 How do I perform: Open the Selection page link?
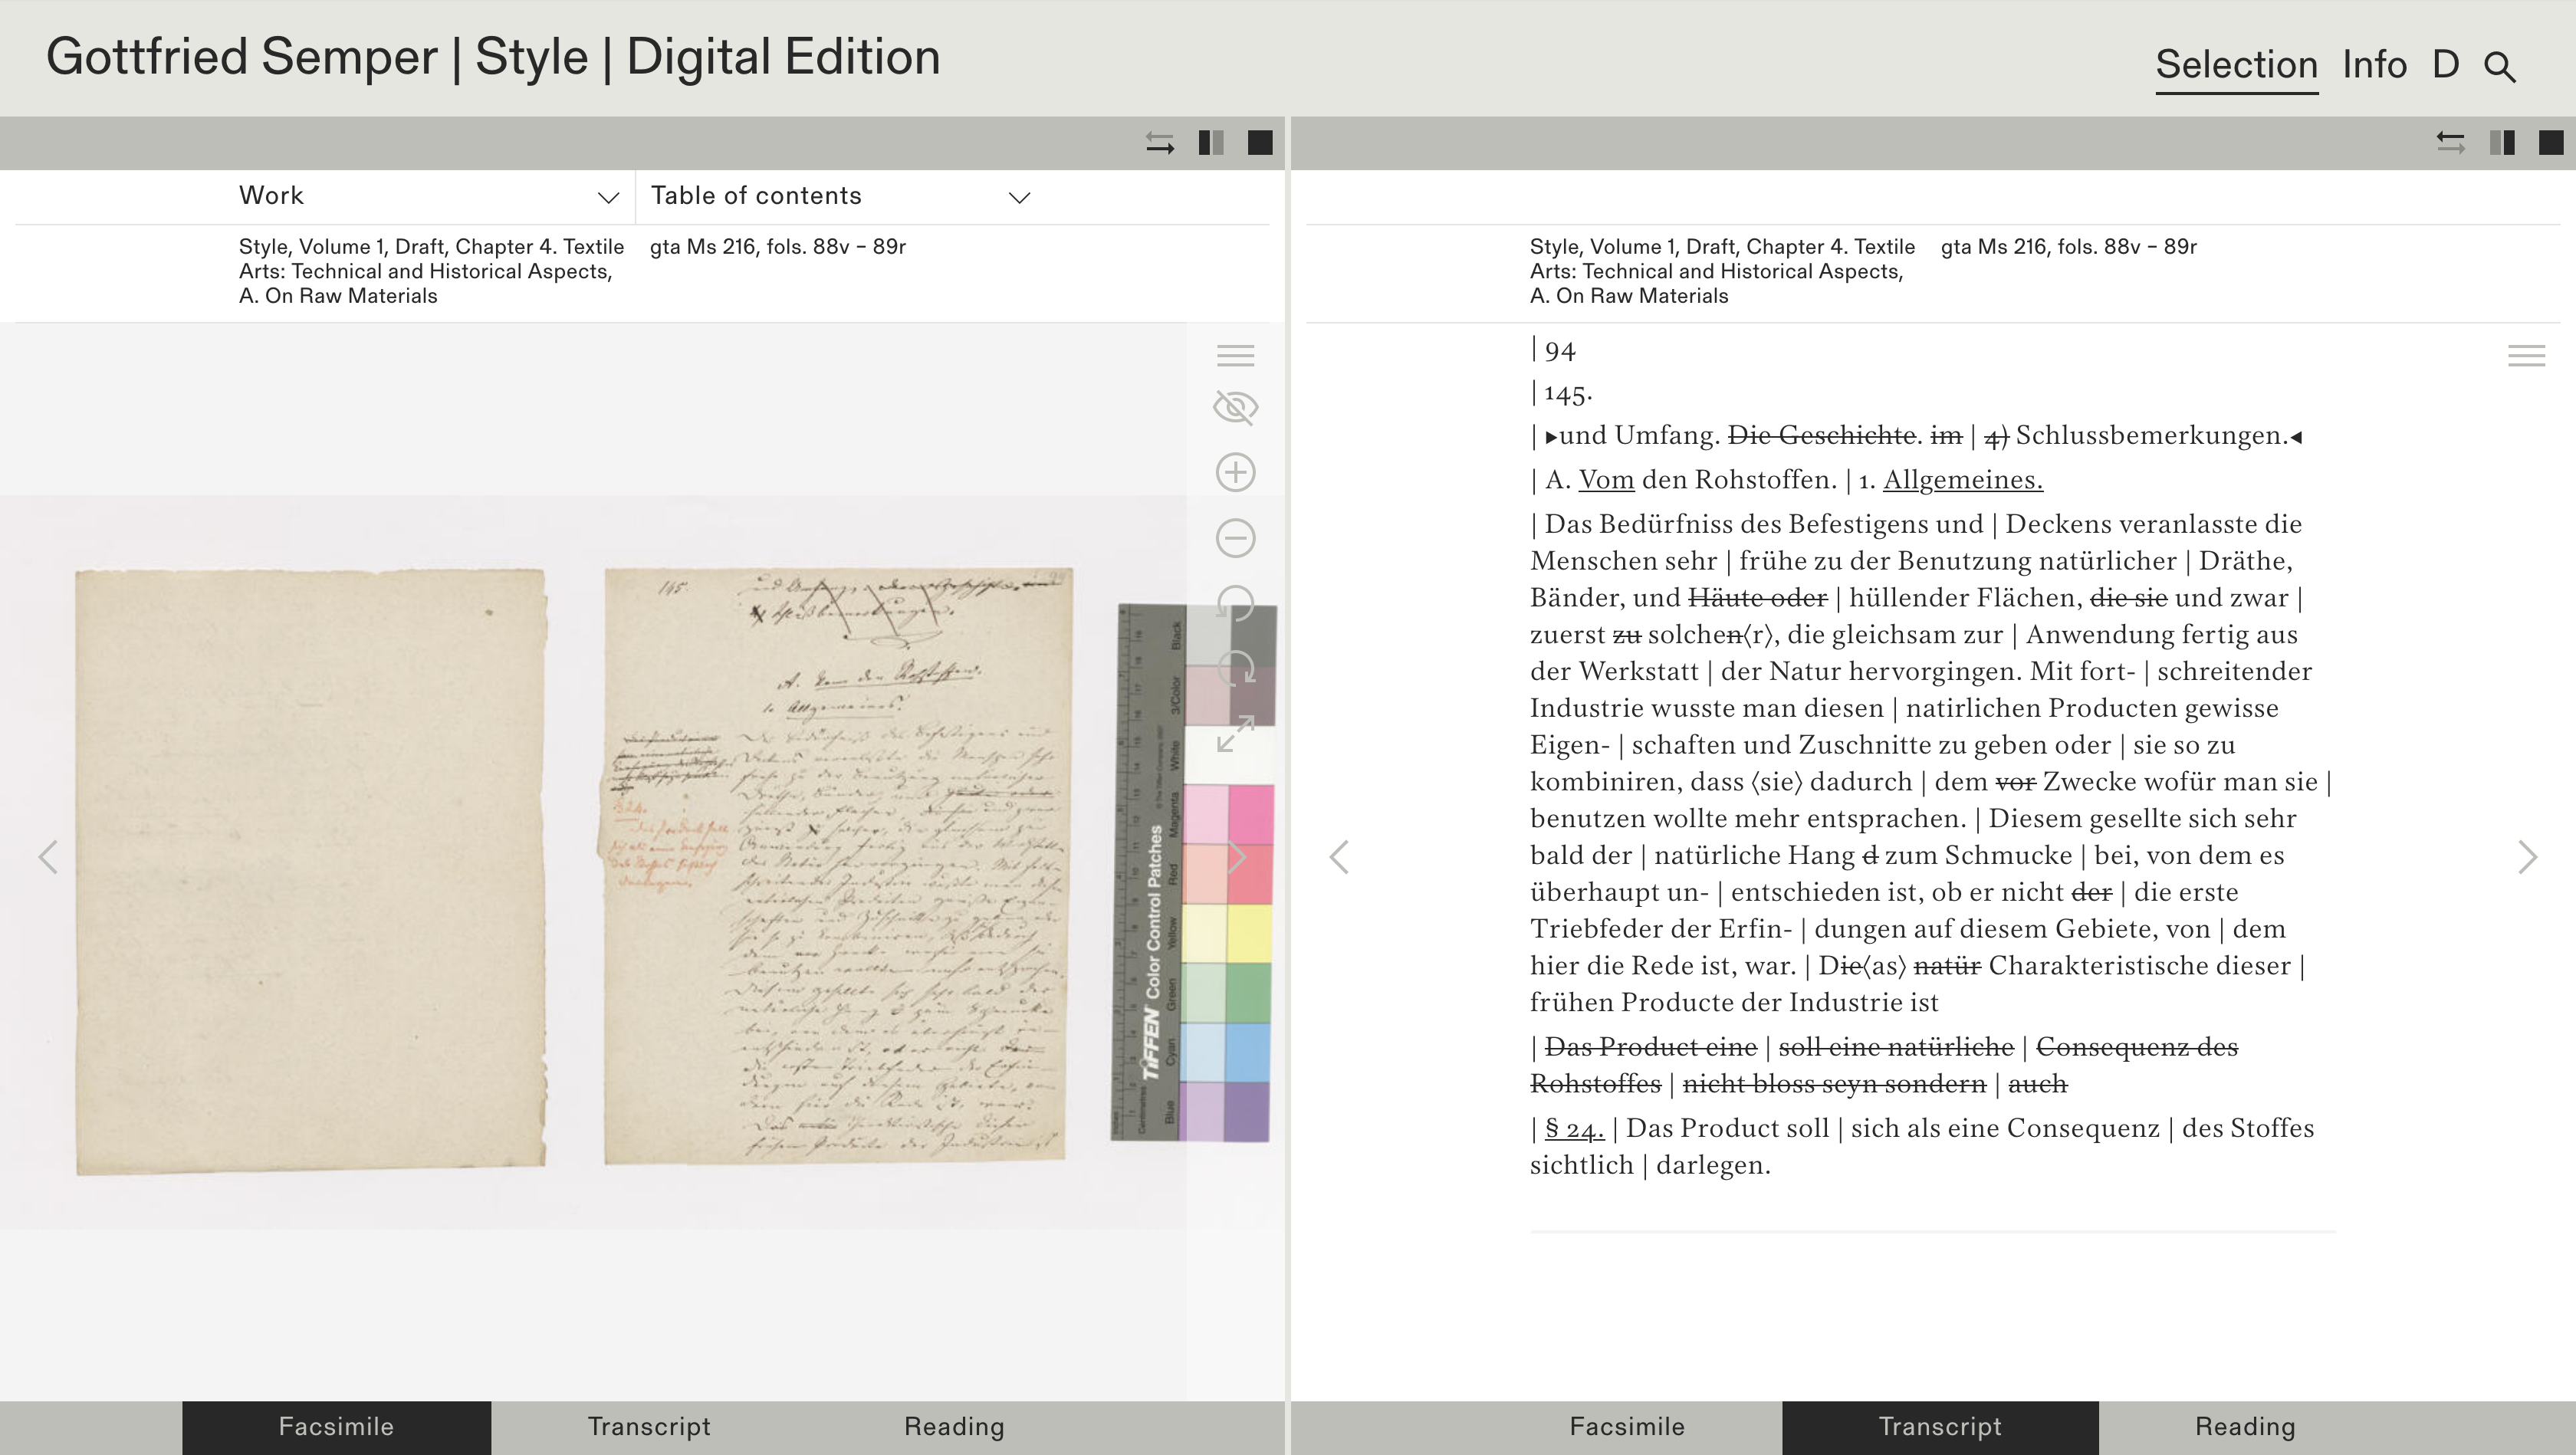[2236, 65]
